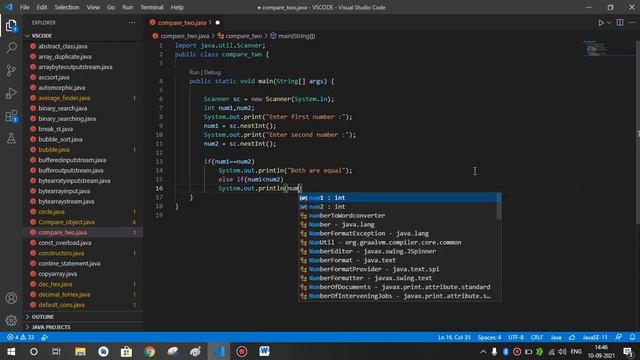Click the suggestion list scrollbar
640x360 pixels.
[498, 207]
